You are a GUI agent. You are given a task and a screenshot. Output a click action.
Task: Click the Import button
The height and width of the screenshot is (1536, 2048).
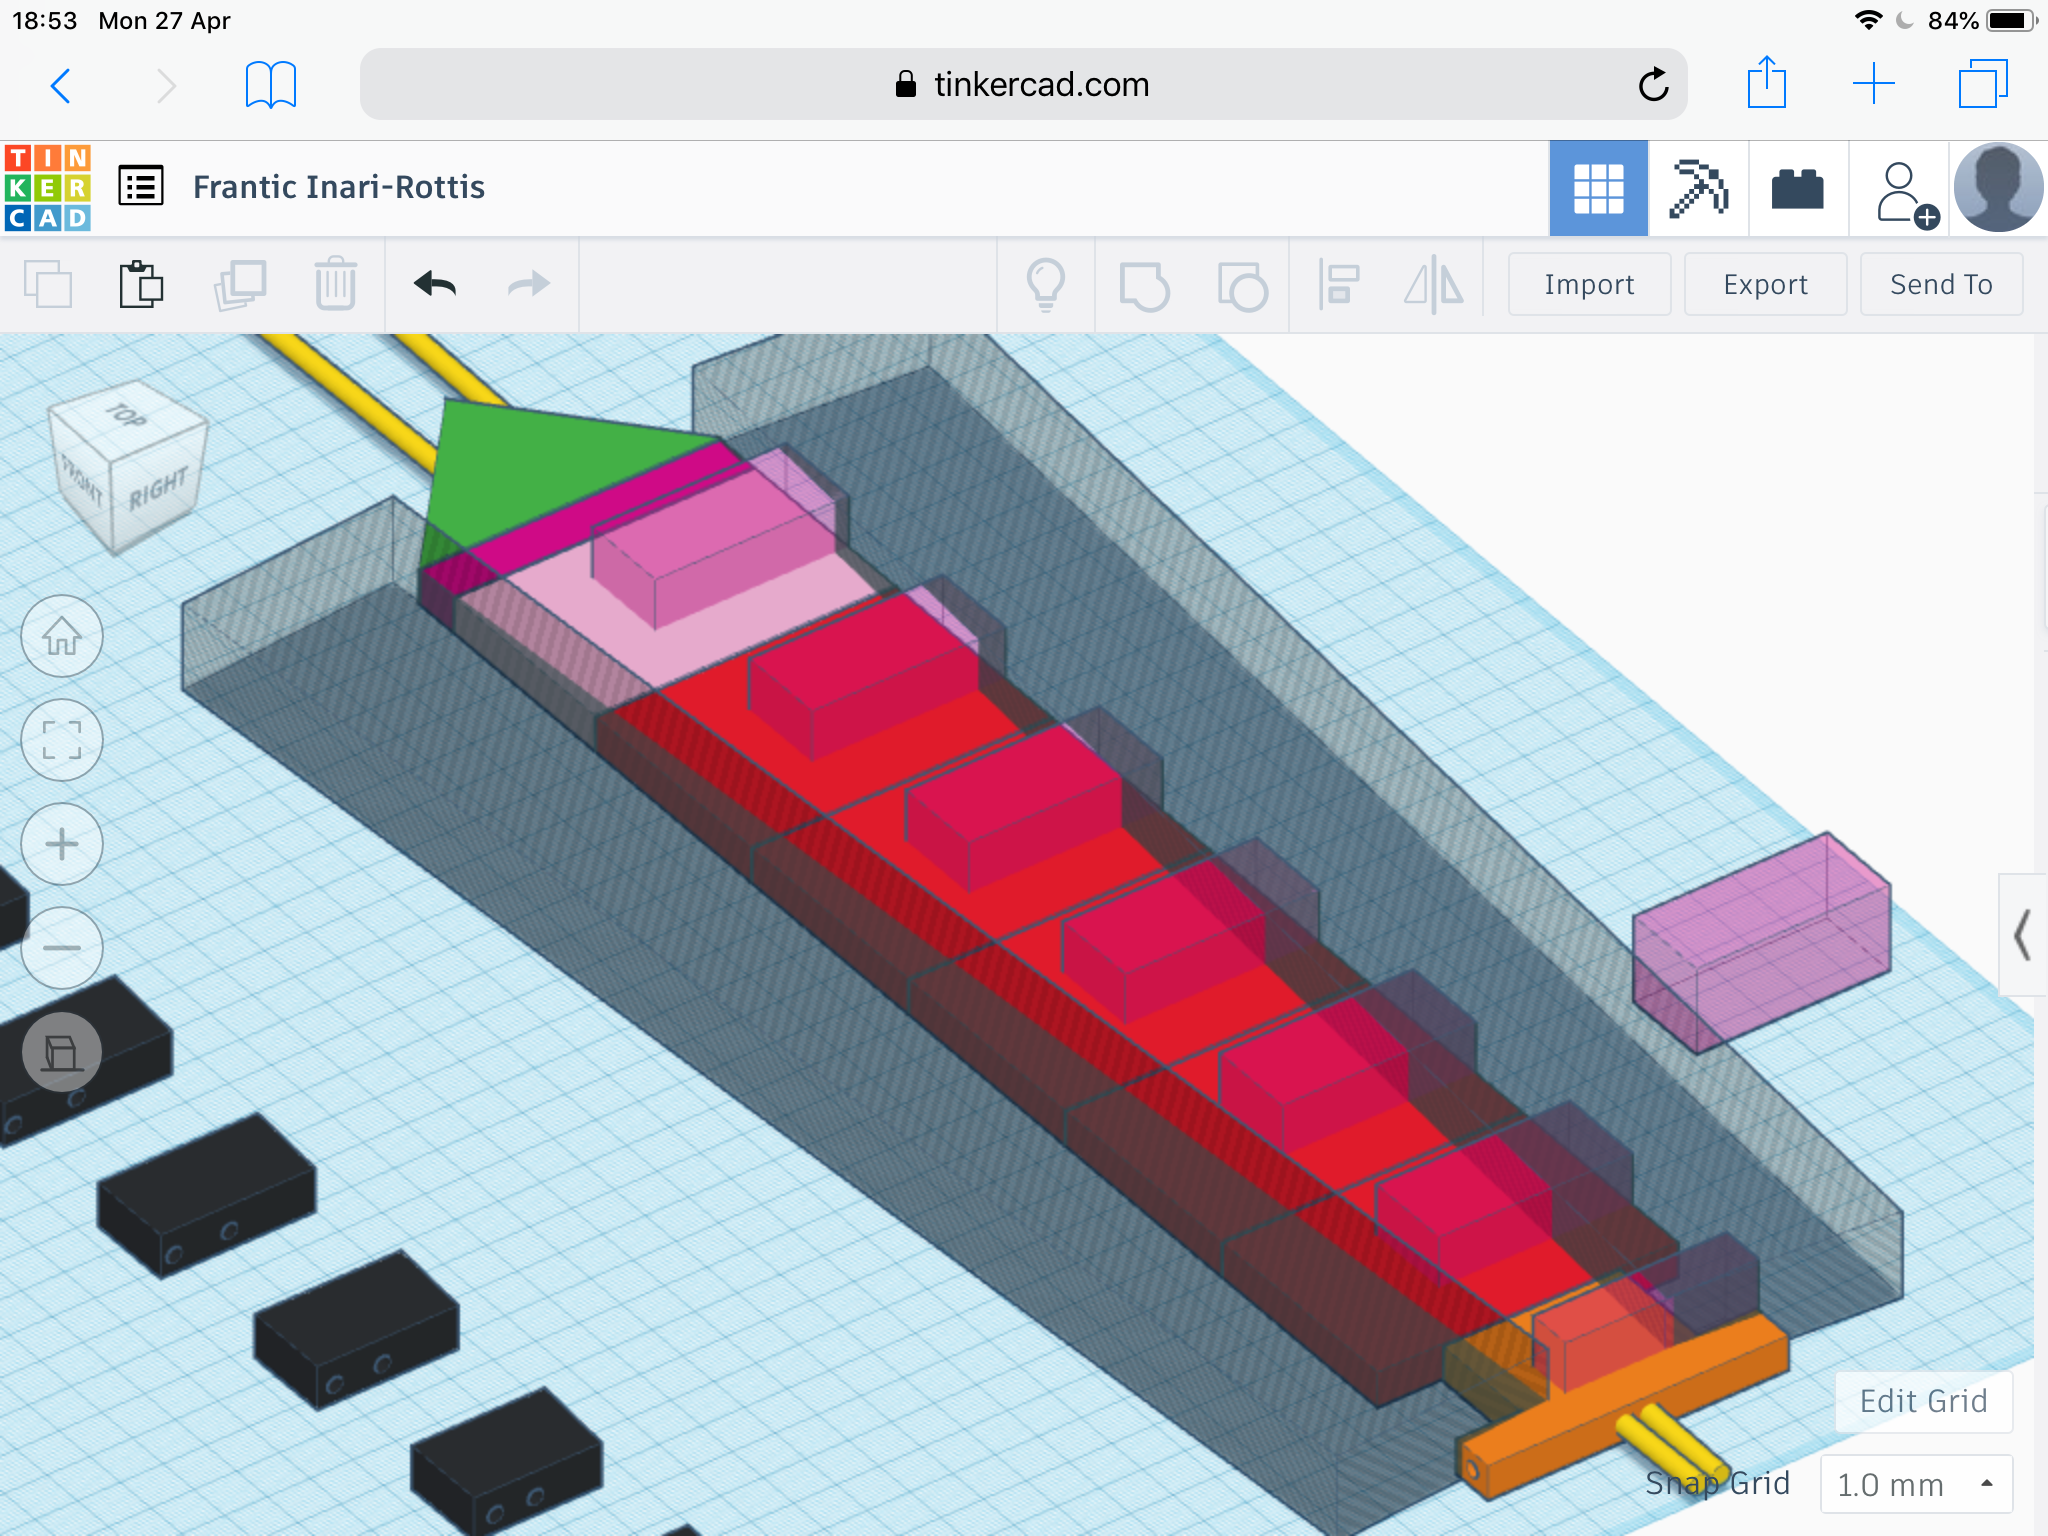coord(1589,284)
